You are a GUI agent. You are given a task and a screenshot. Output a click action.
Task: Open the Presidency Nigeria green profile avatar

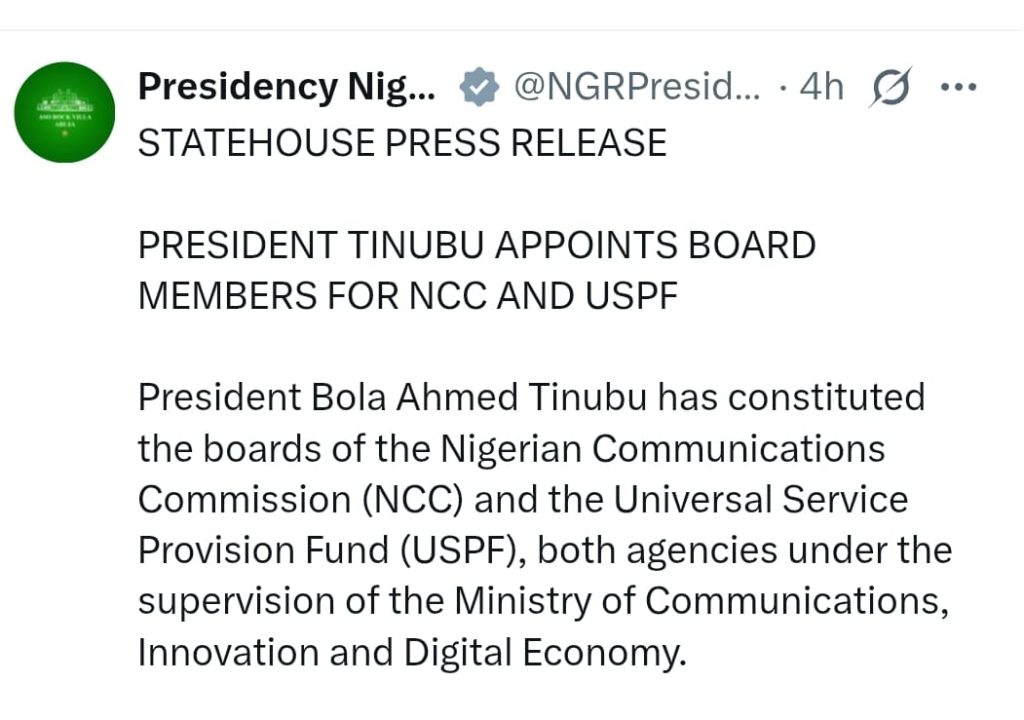(65, 112)
